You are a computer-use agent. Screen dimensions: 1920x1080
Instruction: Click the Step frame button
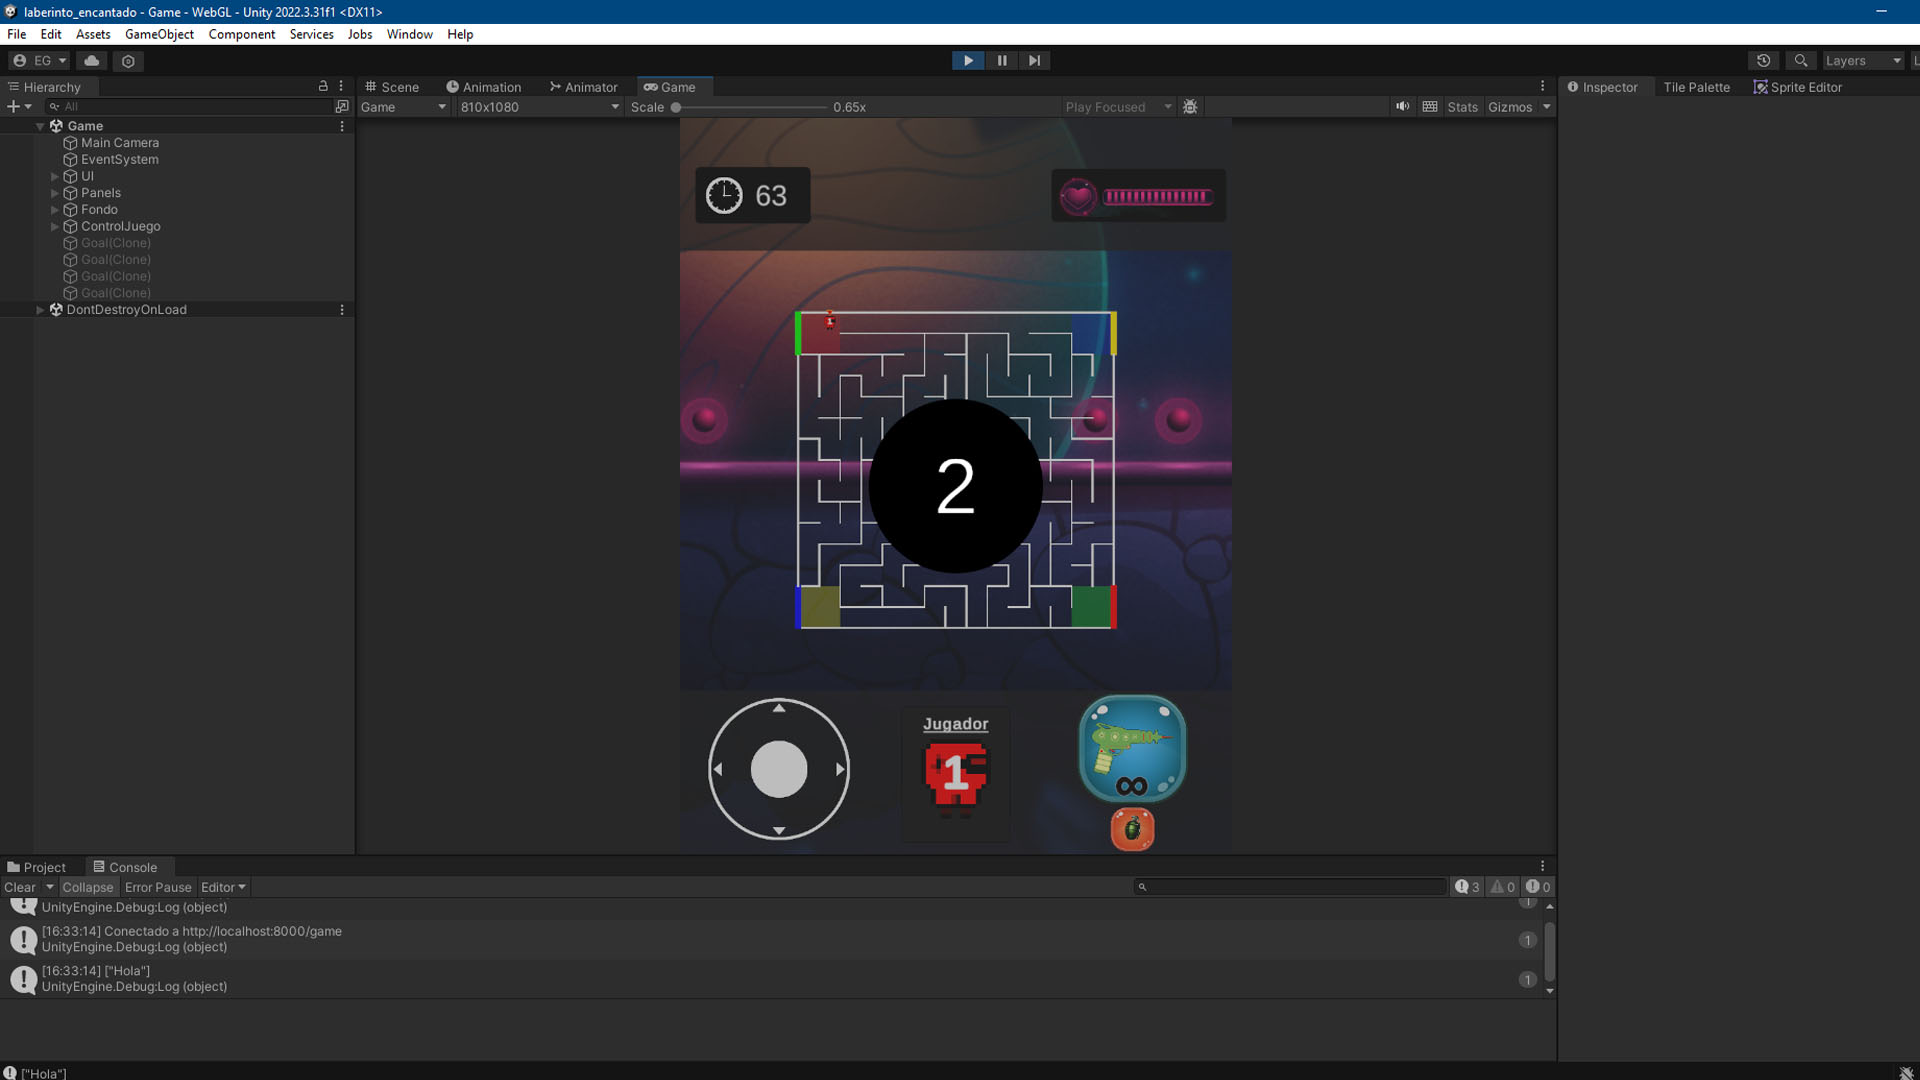[x=1035, y=61]
